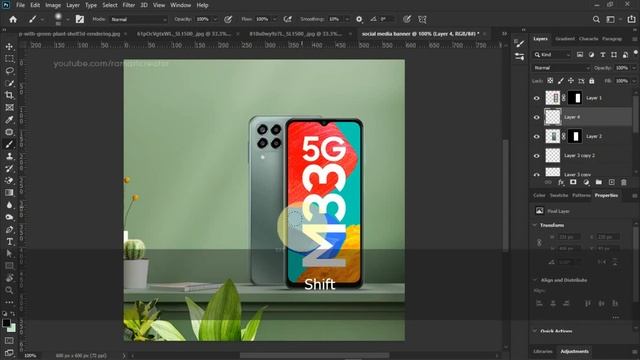The height and width of the screenshot is (360, 640).
Task: Delete the selected layer
Action: (624, 182)
